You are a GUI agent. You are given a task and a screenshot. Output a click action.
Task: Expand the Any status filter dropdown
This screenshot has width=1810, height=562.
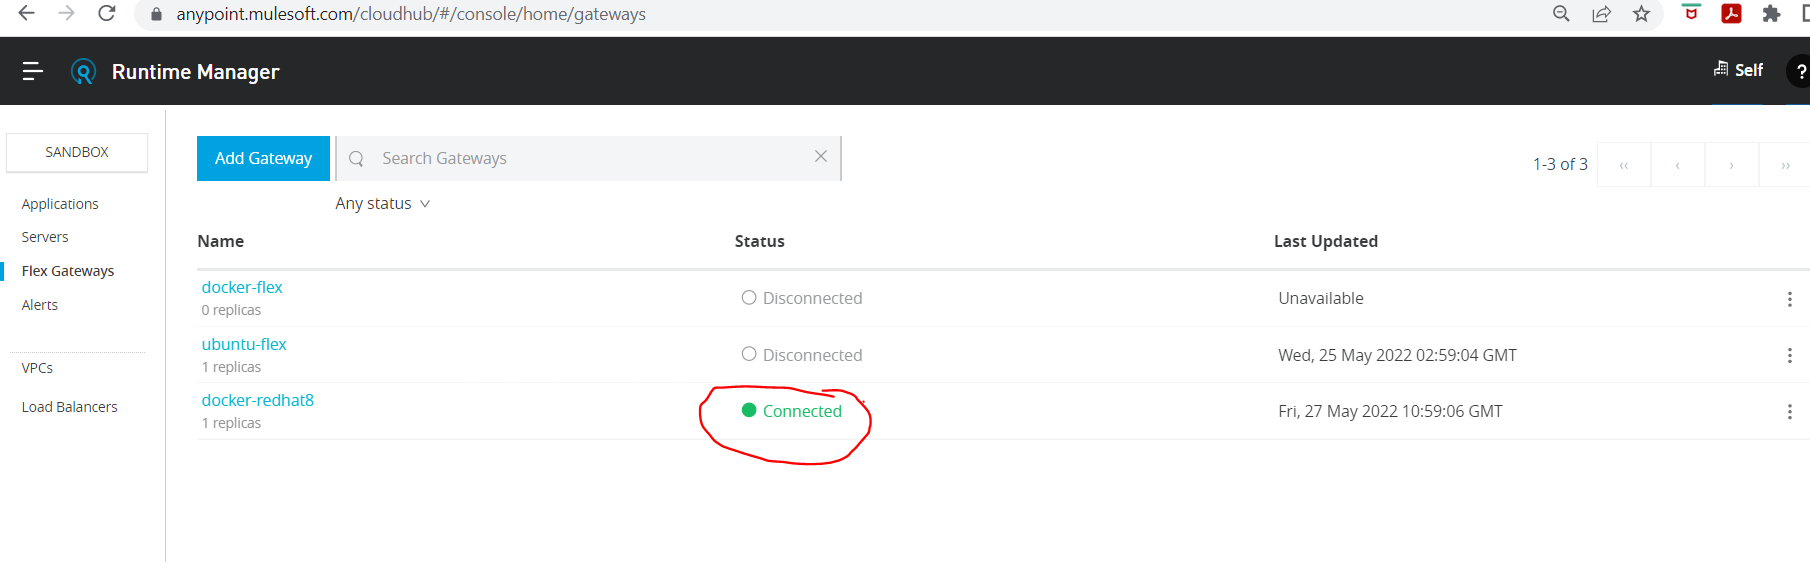tap(383, 204)
